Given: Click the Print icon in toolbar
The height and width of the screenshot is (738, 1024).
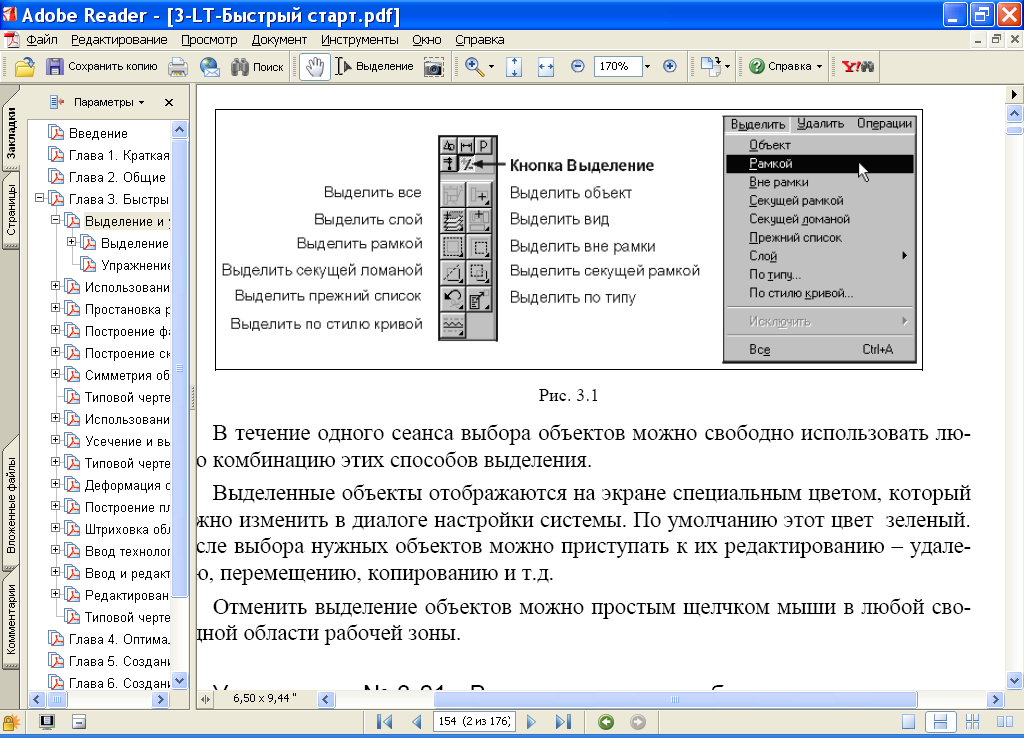Looking at the screenshot, I should tap(178, 67).
